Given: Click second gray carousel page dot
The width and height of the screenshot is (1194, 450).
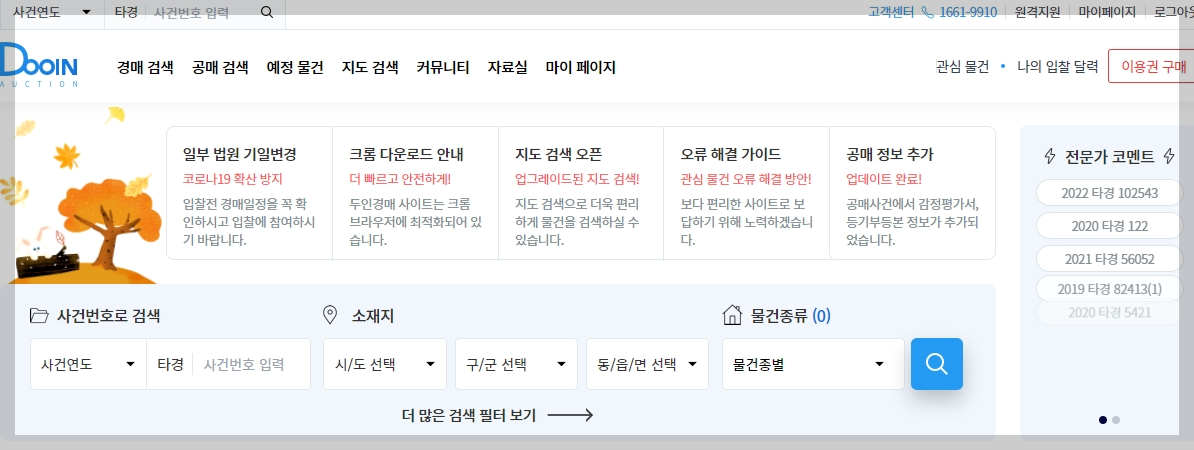Looking at the screenshot, I should [x=1116, y=420].
